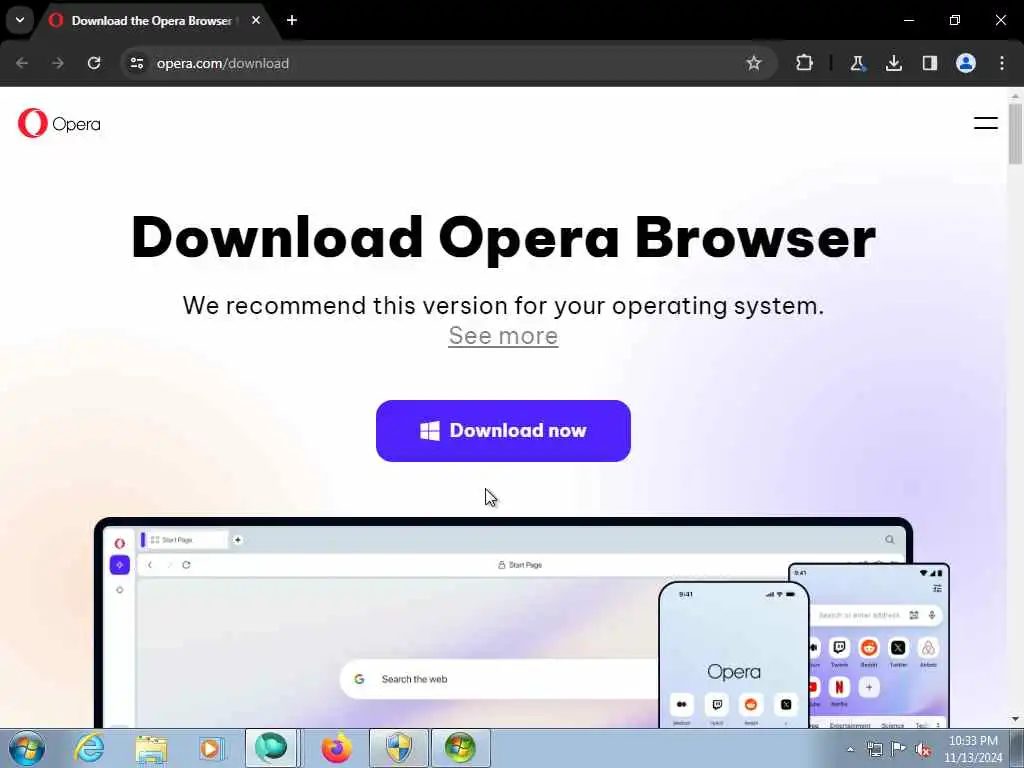Open the Chrome profile avatar
The width and height of the screenshot is (1024, 768).
(966, 63)
